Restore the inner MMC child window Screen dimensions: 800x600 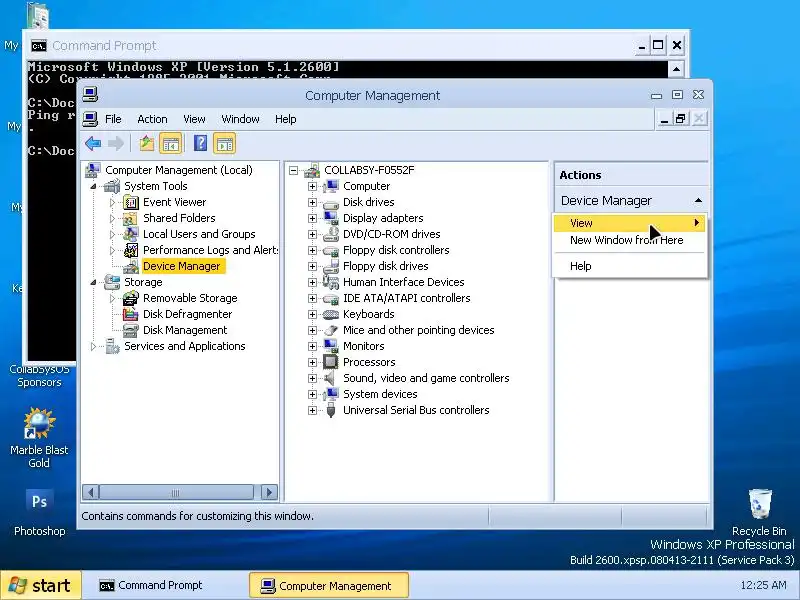tap(680, 119)
